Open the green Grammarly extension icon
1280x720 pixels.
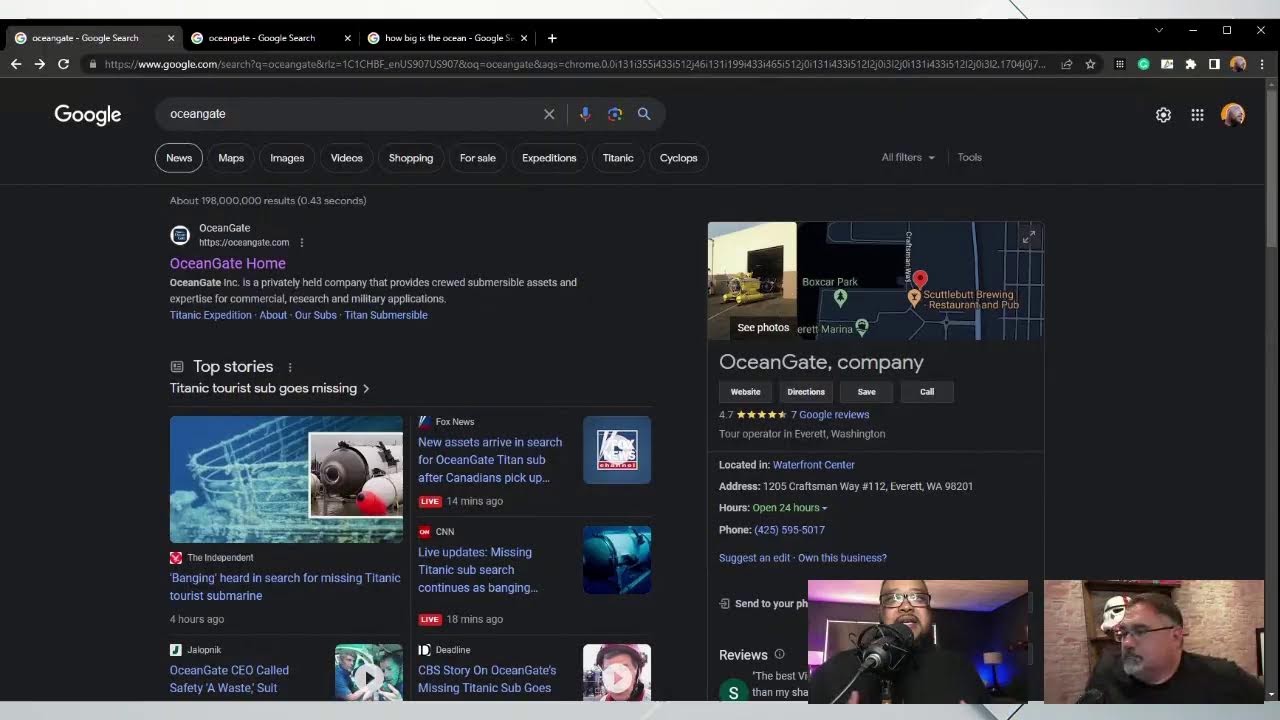[x=1144, y=64]
